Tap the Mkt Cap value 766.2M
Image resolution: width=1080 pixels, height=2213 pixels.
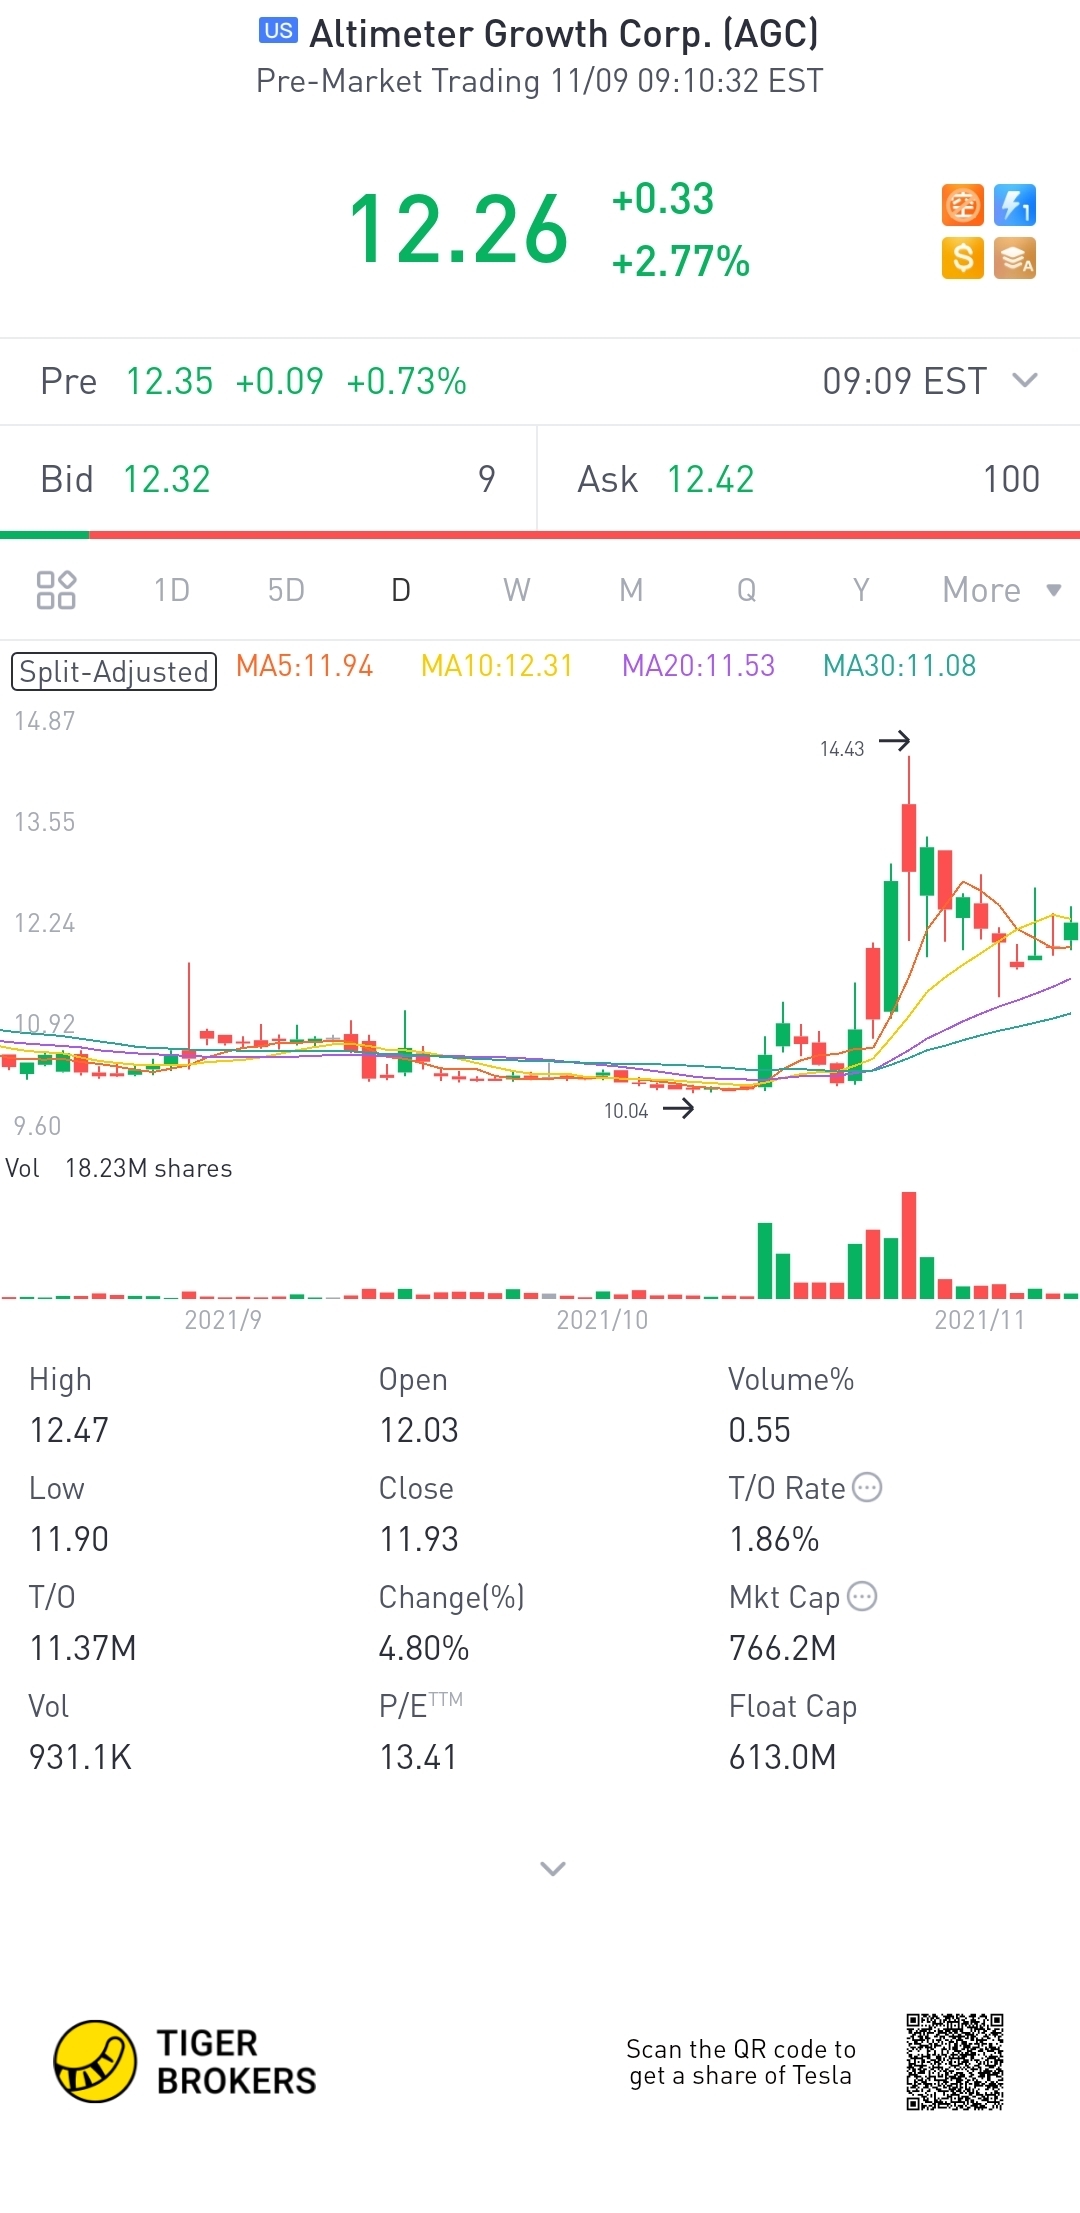(782, 1648)
